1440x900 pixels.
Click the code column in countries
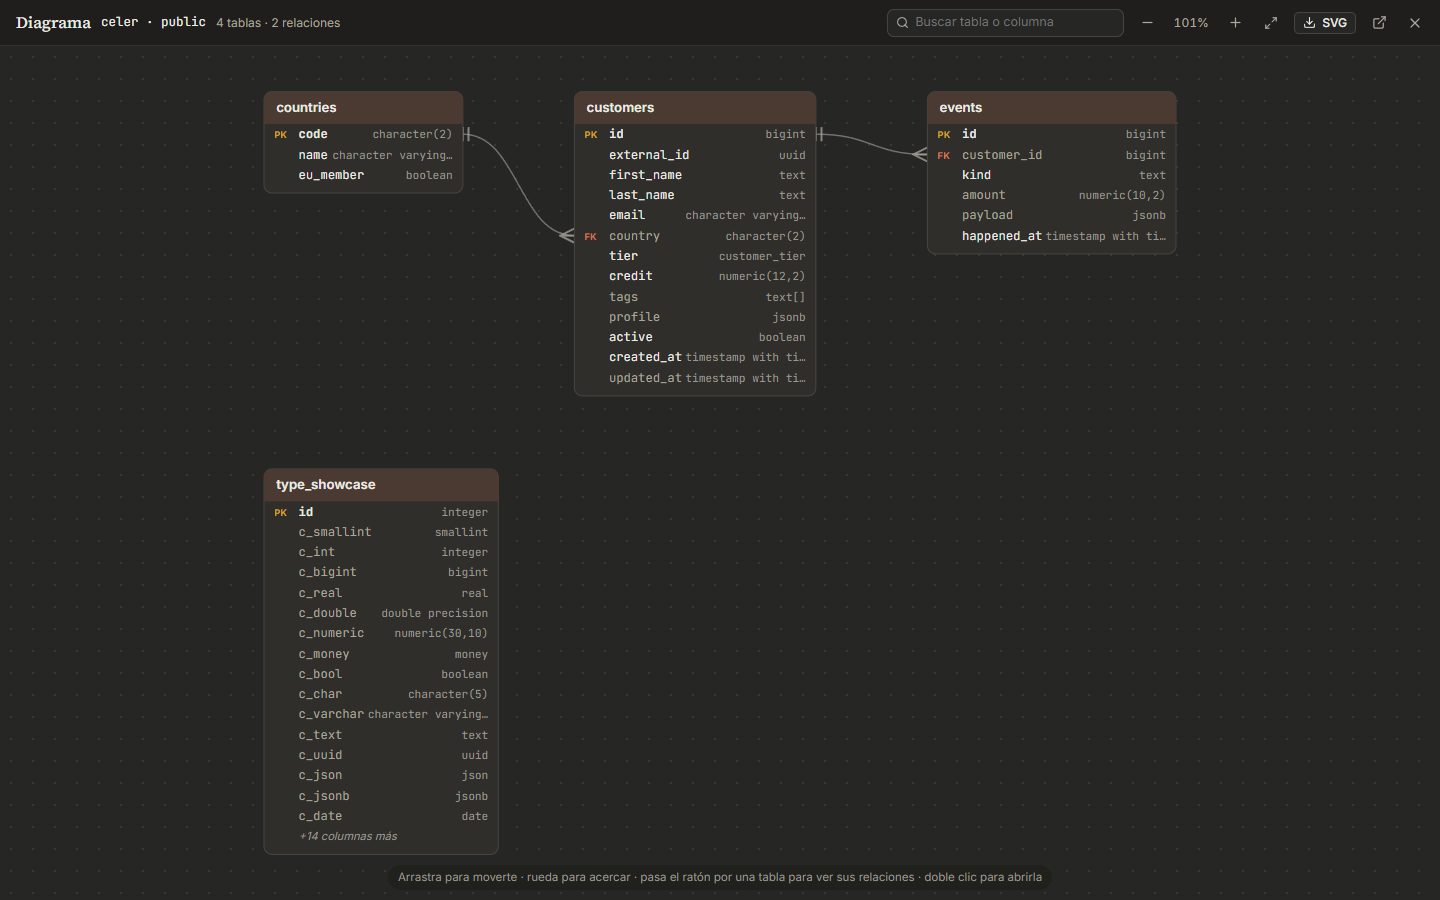point(363,134)
